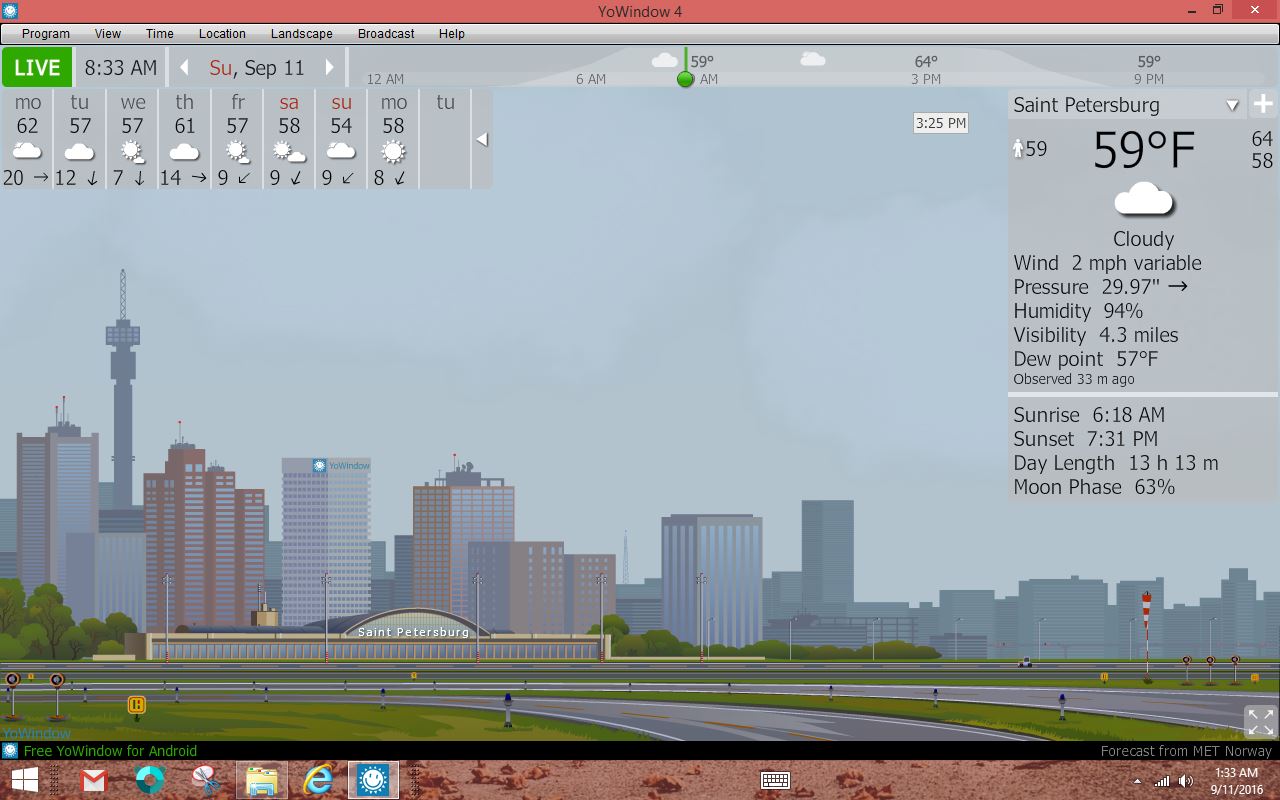Screen dimensions: 1280x800
Task: Click the fullscreen expand icon
Action: tap(1260, 721)
